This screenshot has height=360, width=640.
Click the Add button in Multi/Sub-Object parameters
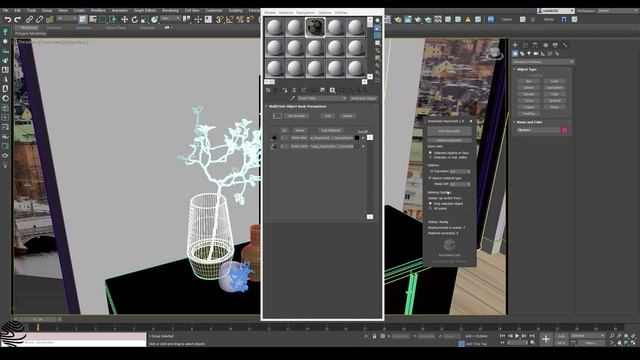tap(327, 116)
